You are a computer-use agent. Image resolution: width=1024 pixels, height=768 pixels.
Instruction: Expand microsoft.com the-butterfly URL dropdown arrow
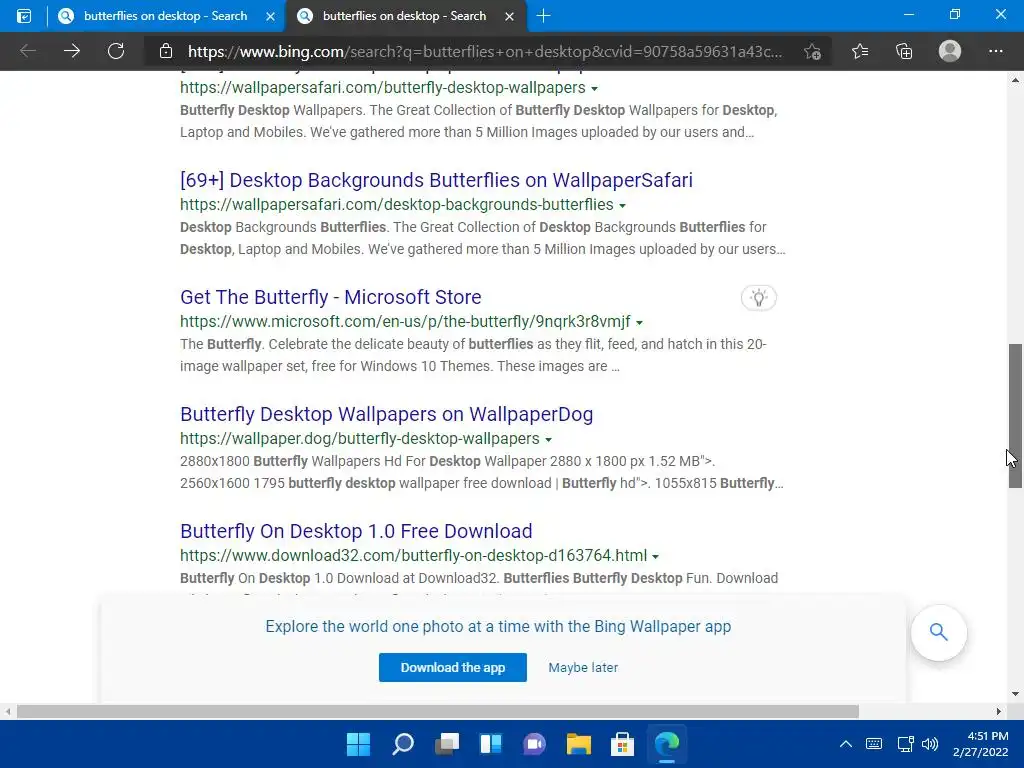[x=639, y=323]
